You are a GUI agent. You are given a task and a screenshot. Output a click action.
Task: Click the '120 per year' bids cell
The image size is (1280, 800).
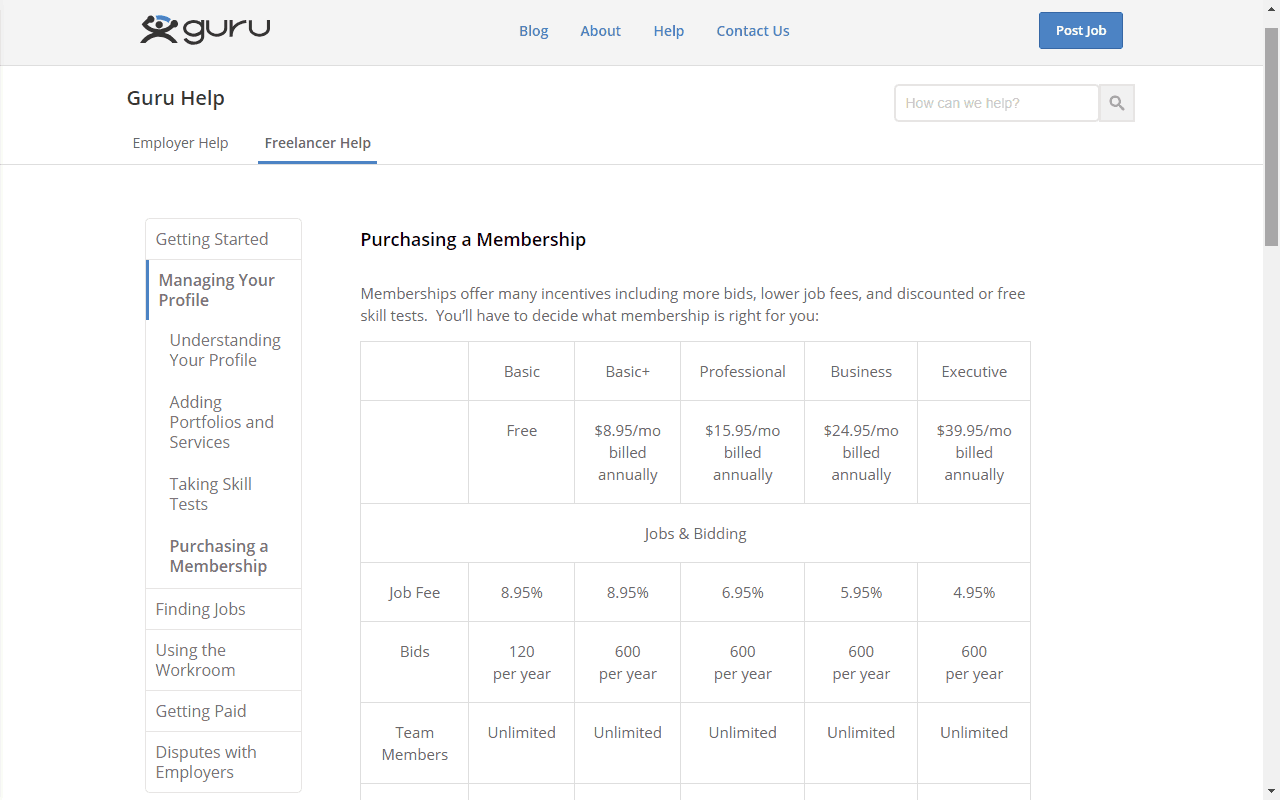[521, 662]
